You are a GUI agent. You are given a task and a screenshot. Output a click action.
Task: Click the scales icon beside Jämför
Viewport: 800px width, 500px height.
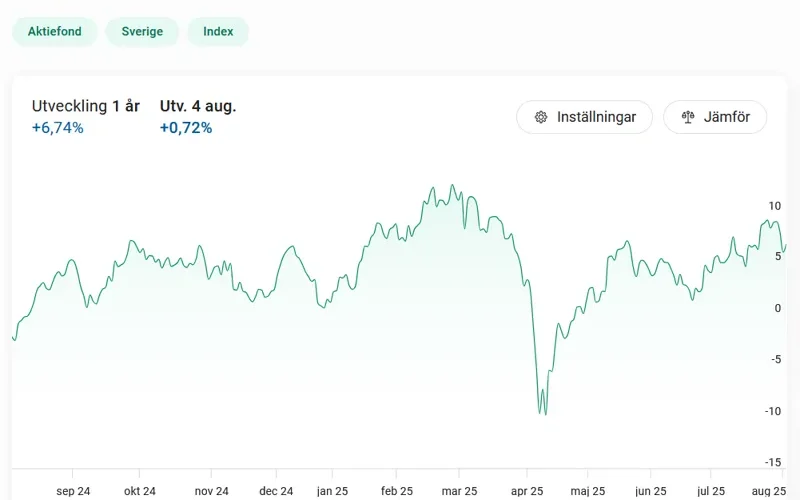[687, 117]
